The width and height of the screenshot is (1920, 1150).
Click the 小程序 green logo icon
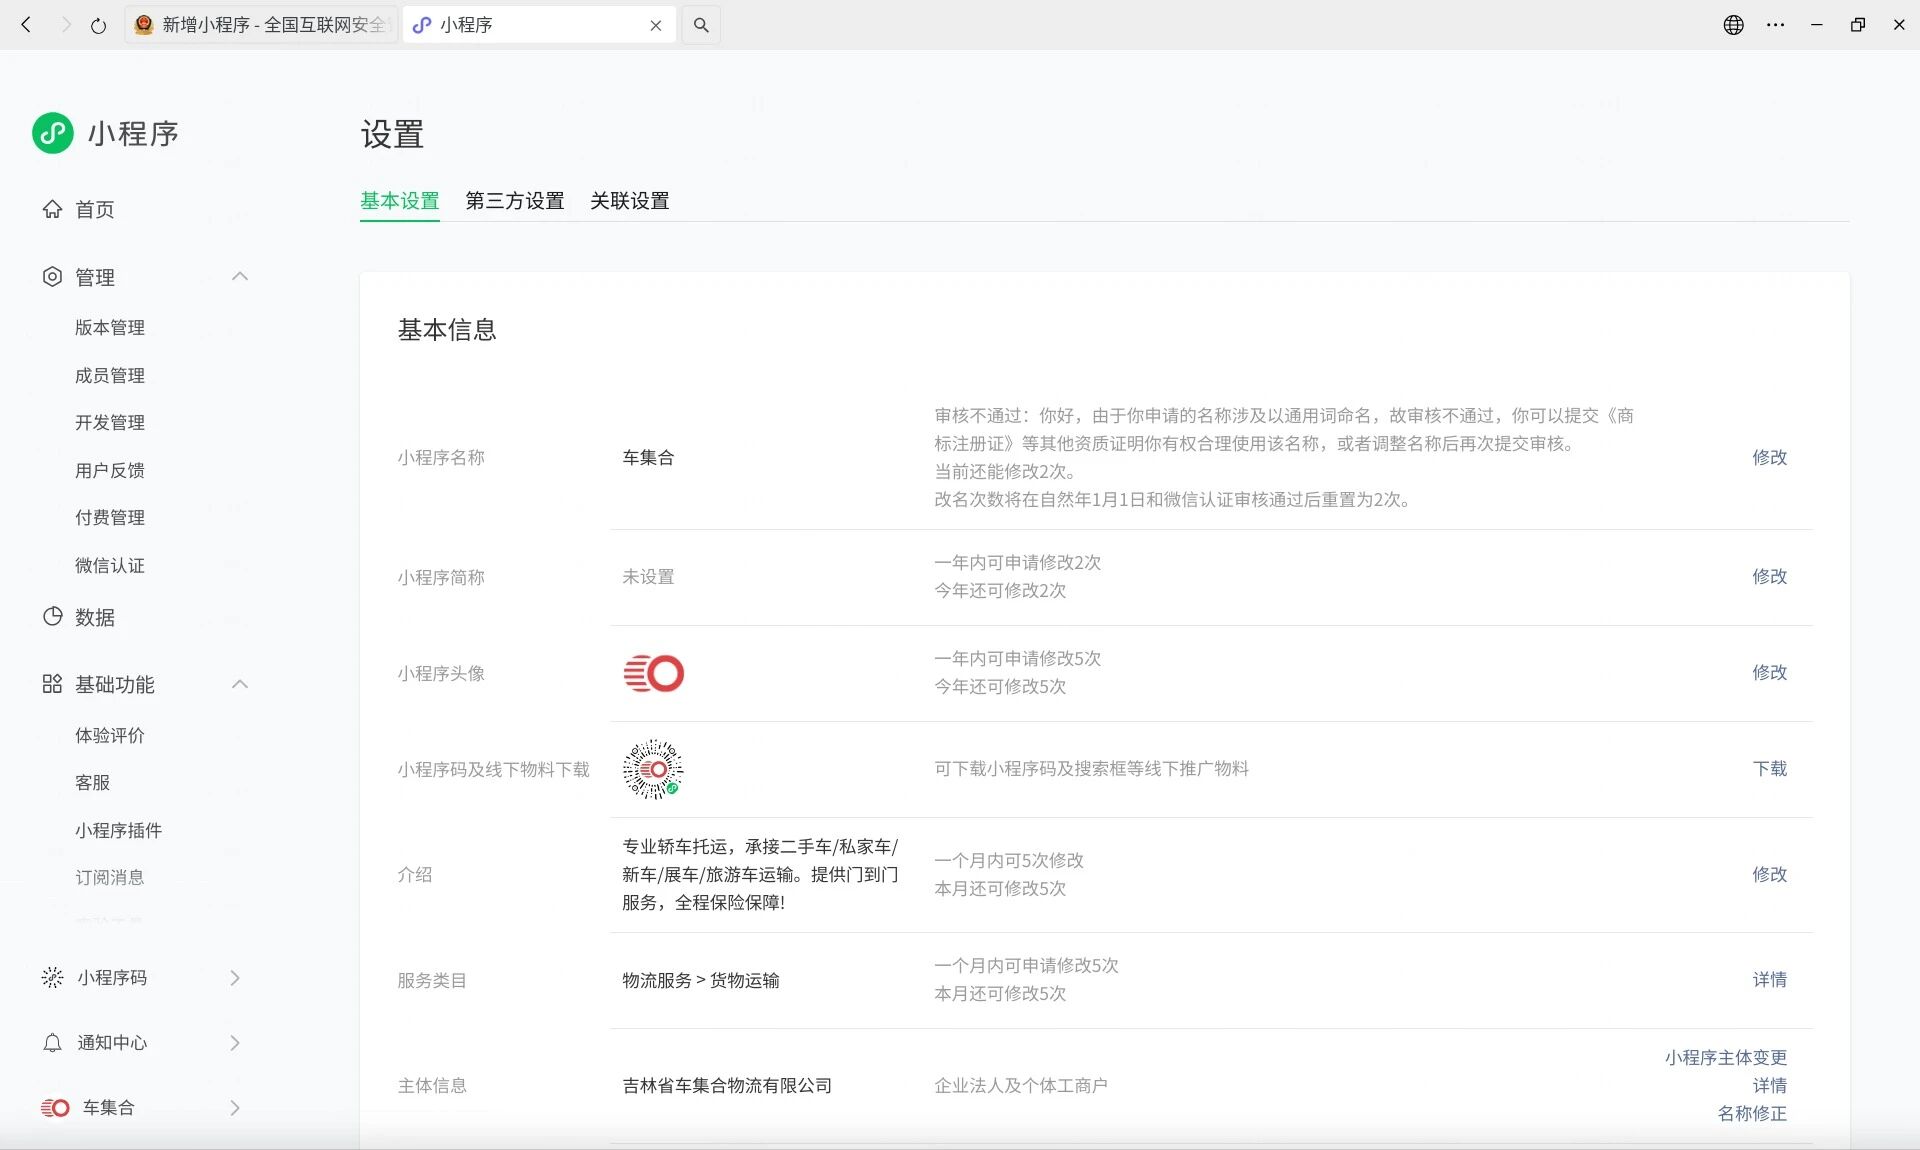point(53,133)
